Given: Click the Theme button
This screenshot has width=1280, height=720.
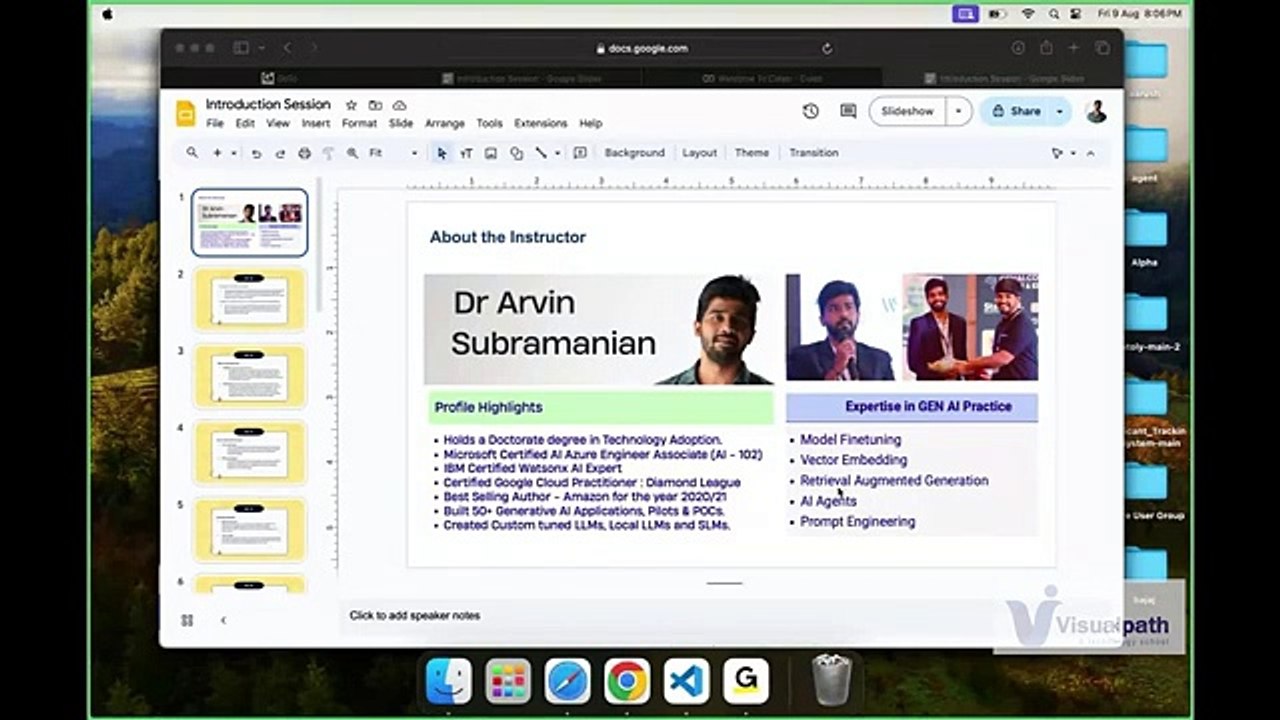Looking at the screenshot, I should pyautogui.click(x=752, y=153).
